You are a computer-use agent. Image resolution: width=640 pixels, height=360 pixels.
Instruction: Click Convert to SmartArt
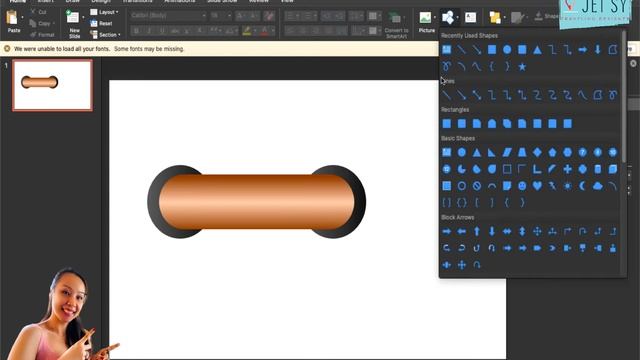point(396,24)
